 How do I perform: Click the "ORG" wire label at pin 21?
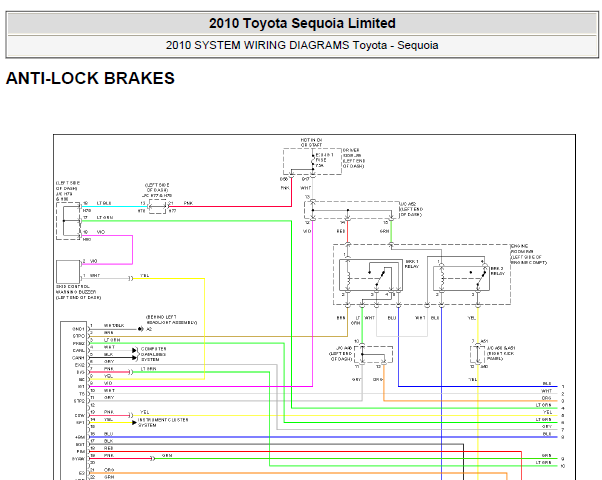click(109, 470)
